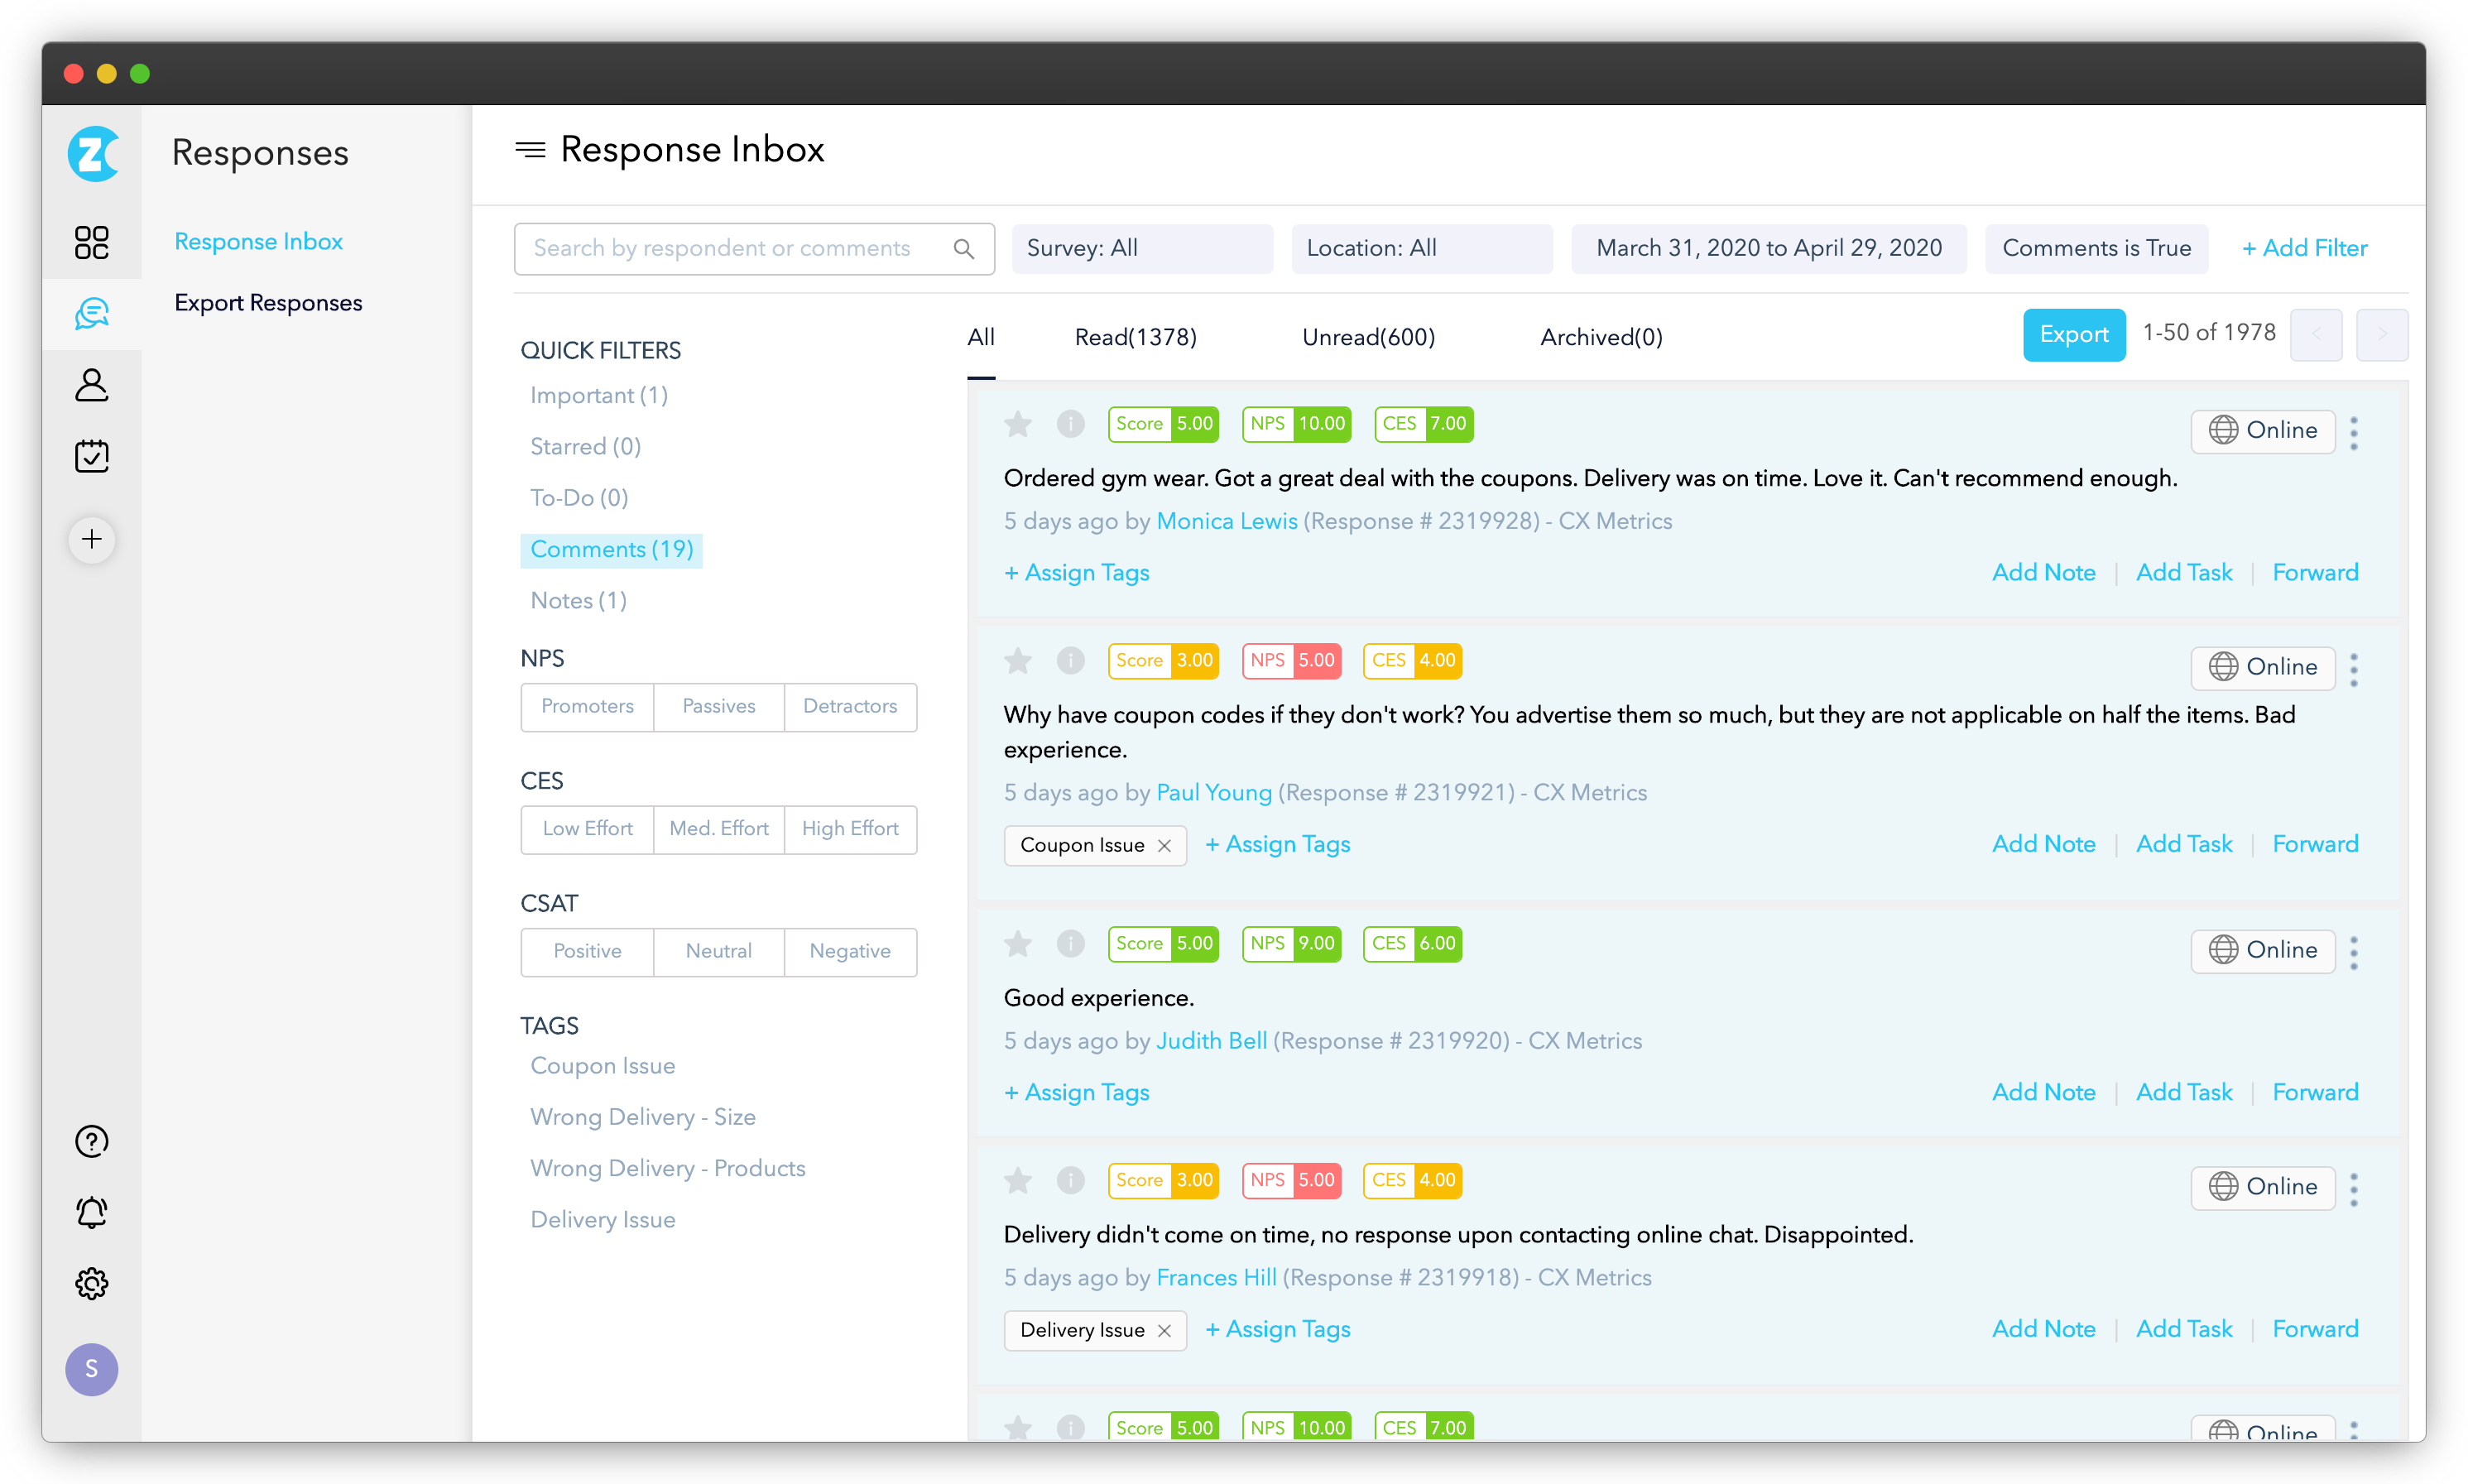Open three-dot menu on Paul Young's response

[2354, 670]
